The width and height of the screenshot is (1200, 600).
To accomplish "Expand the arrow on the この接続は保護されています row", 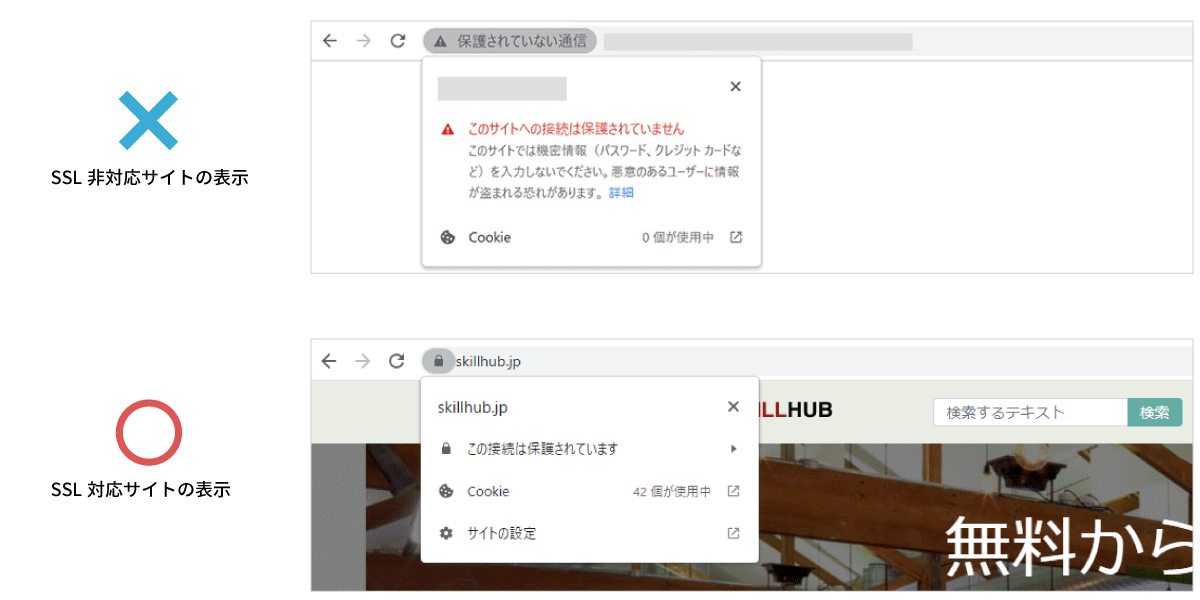I will 733,449.
